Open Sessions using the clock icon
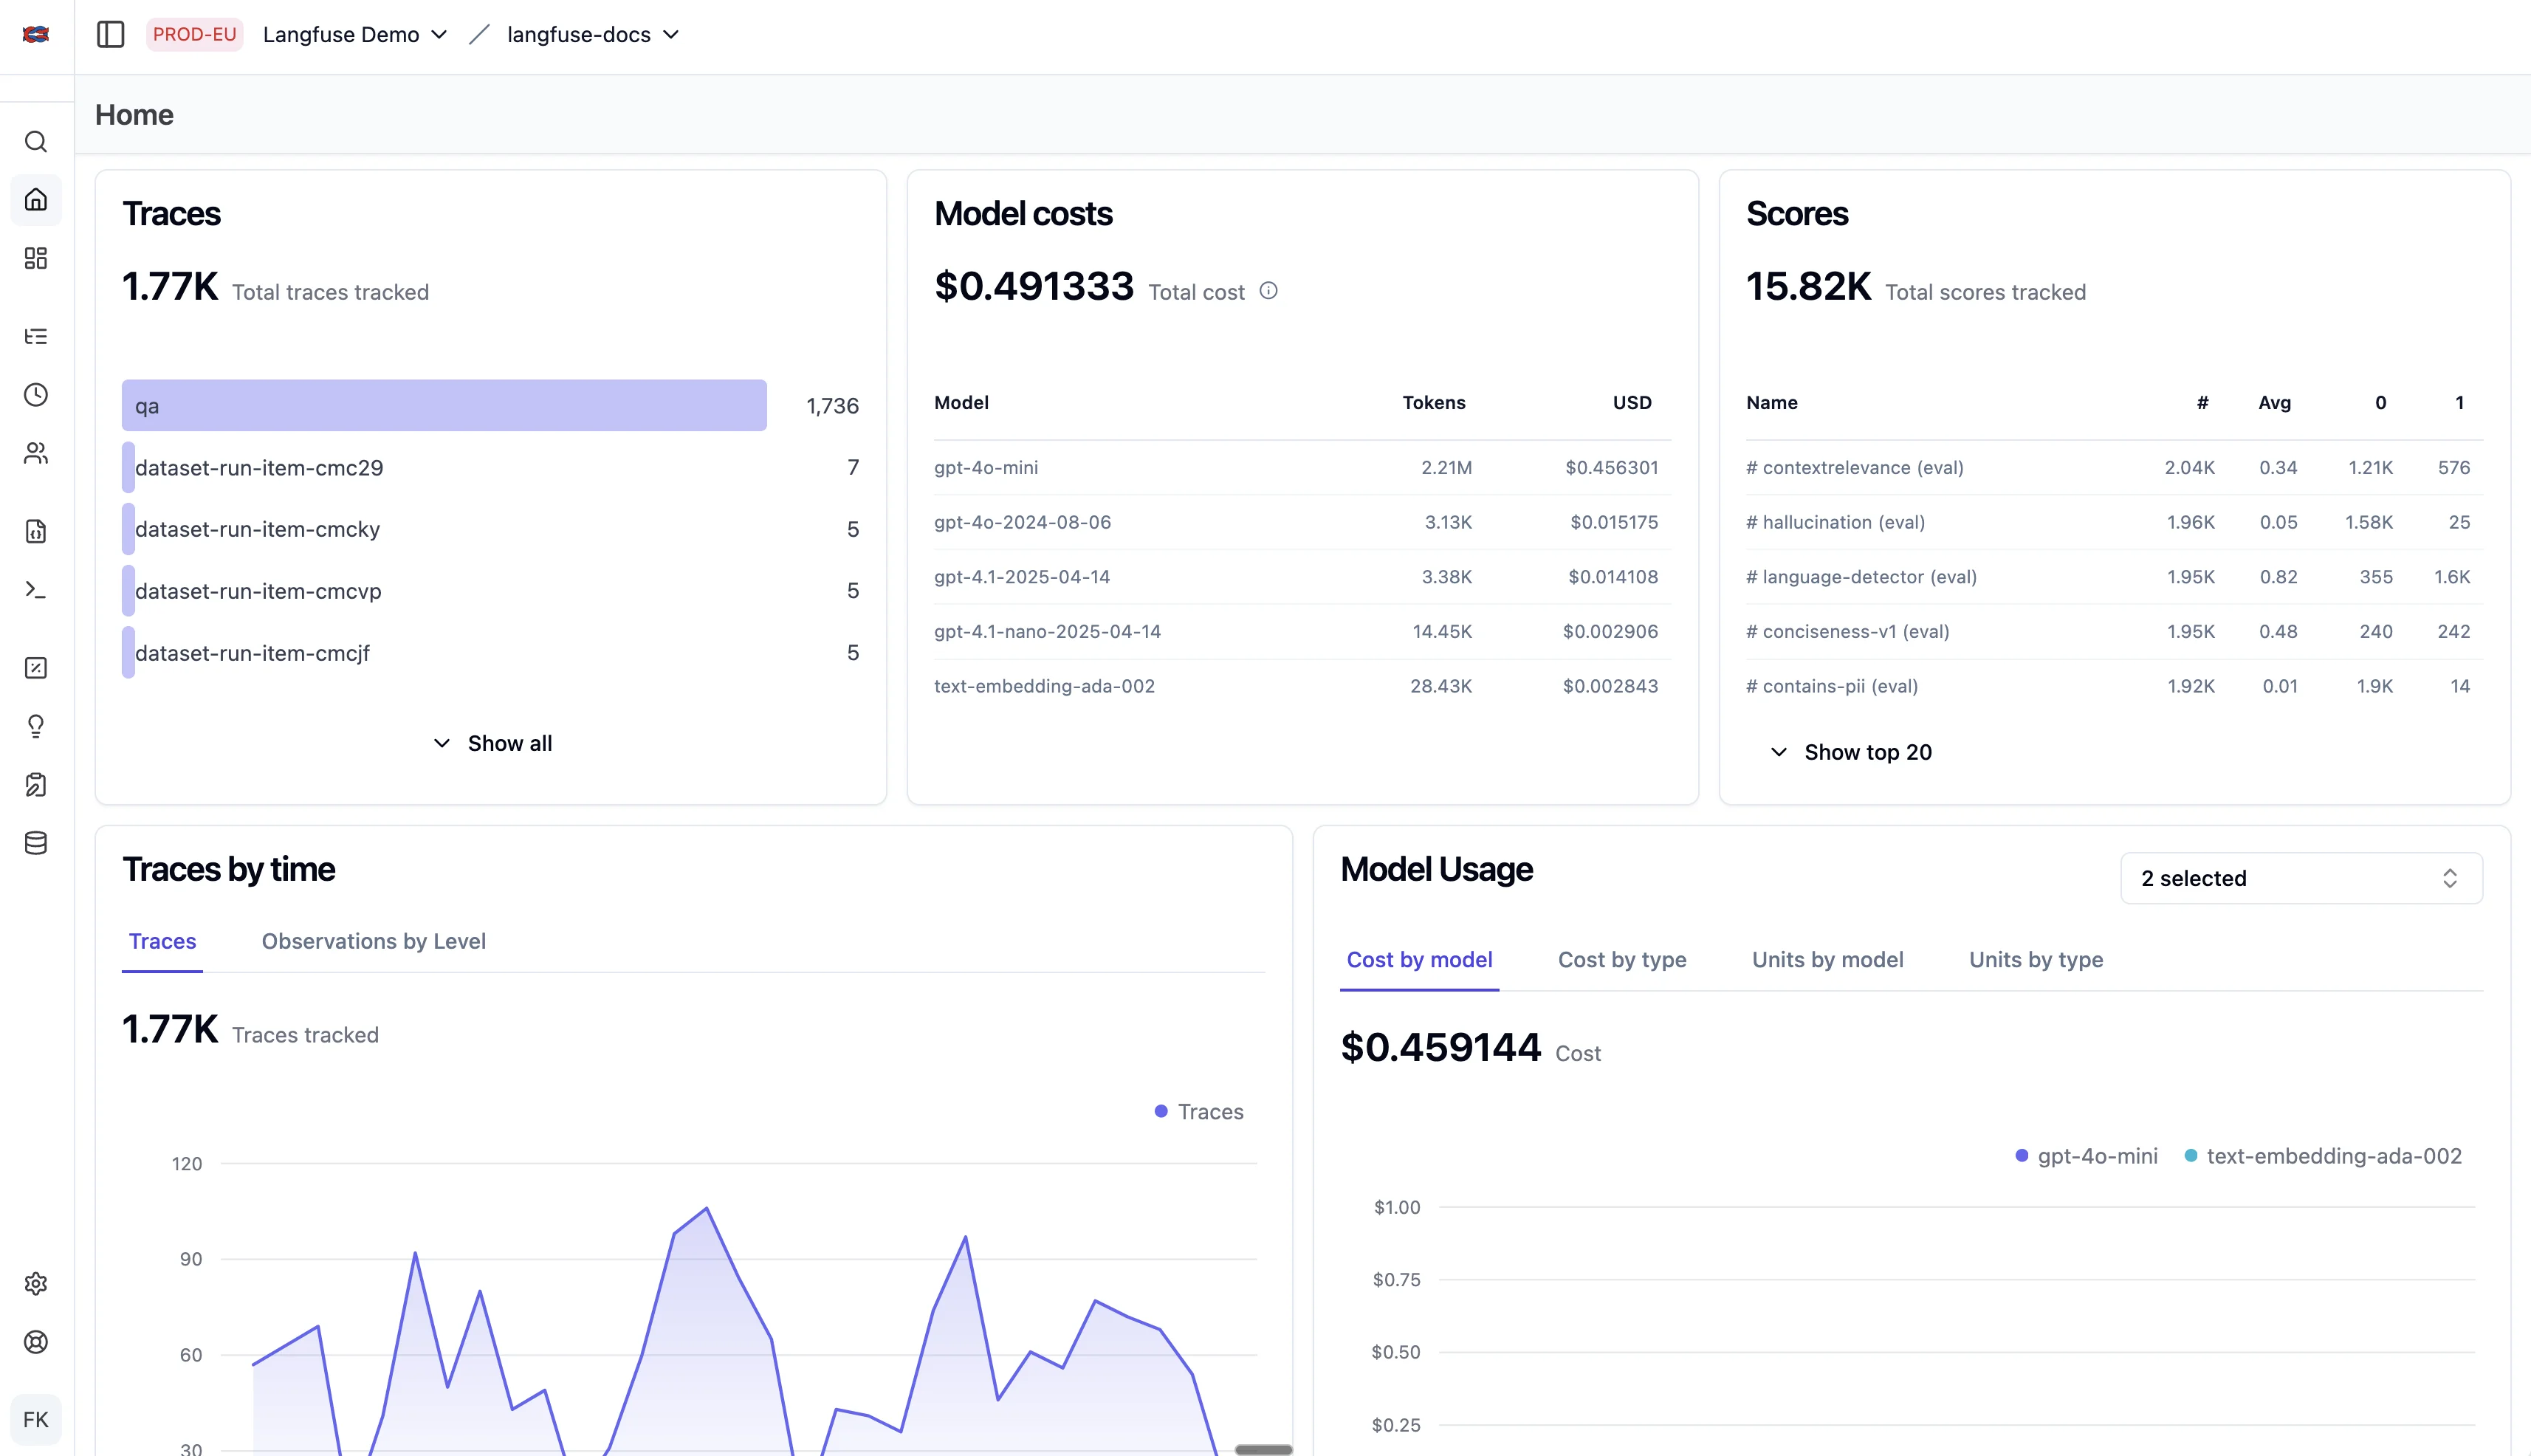Viewport: 2531px width, 1456px height. (36, 394)
